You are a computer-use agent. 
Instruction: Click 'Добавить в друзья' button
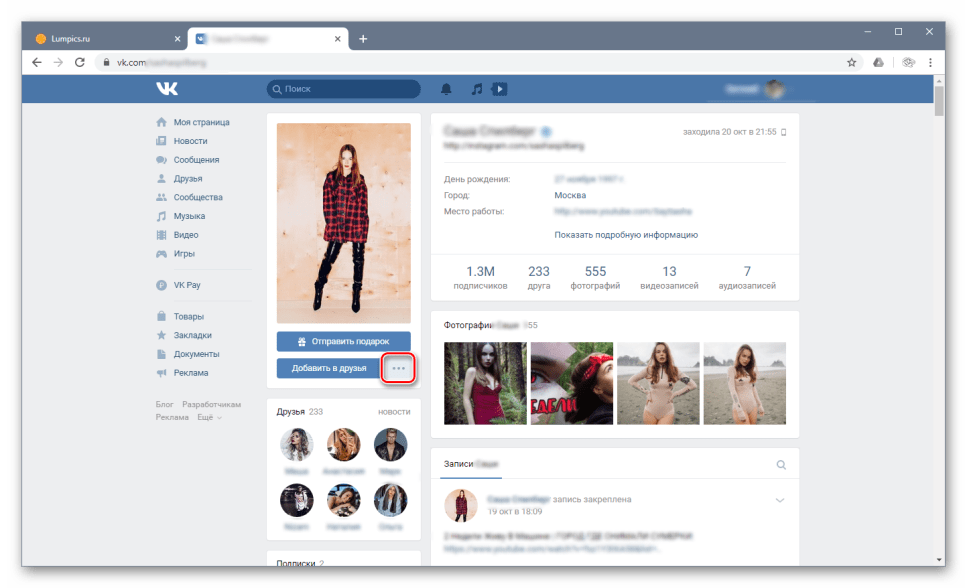(x=329, y=368)
